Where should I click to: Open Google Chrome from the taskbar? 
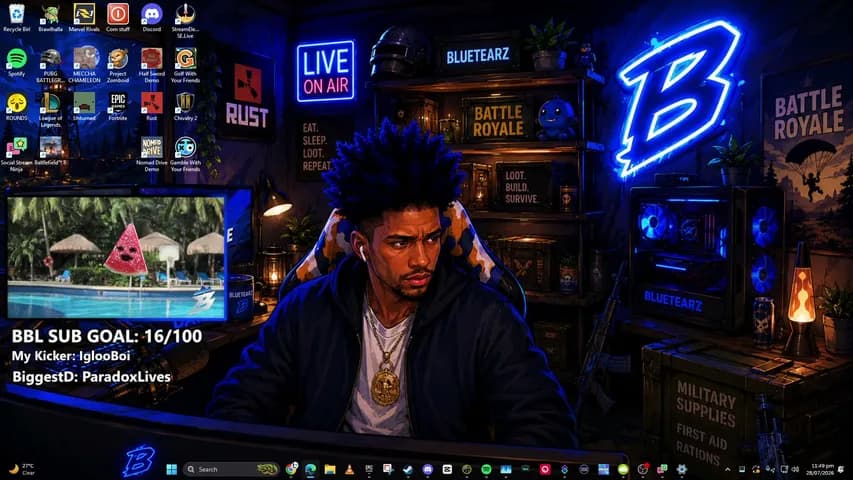coord(292,469)
